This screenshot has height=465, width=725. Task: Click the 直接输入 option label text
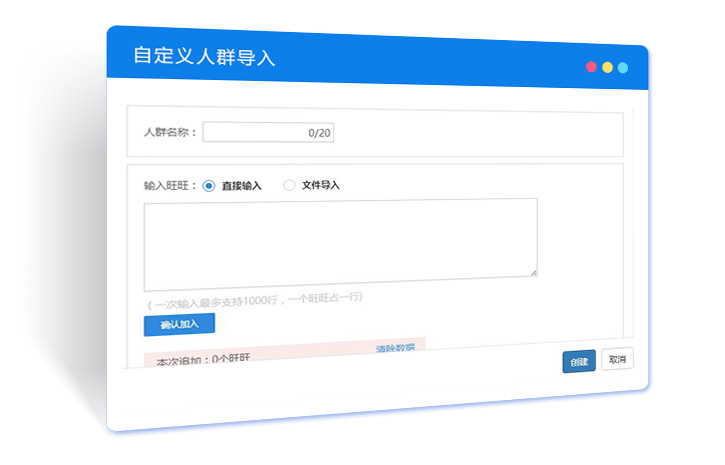(241, 185)
